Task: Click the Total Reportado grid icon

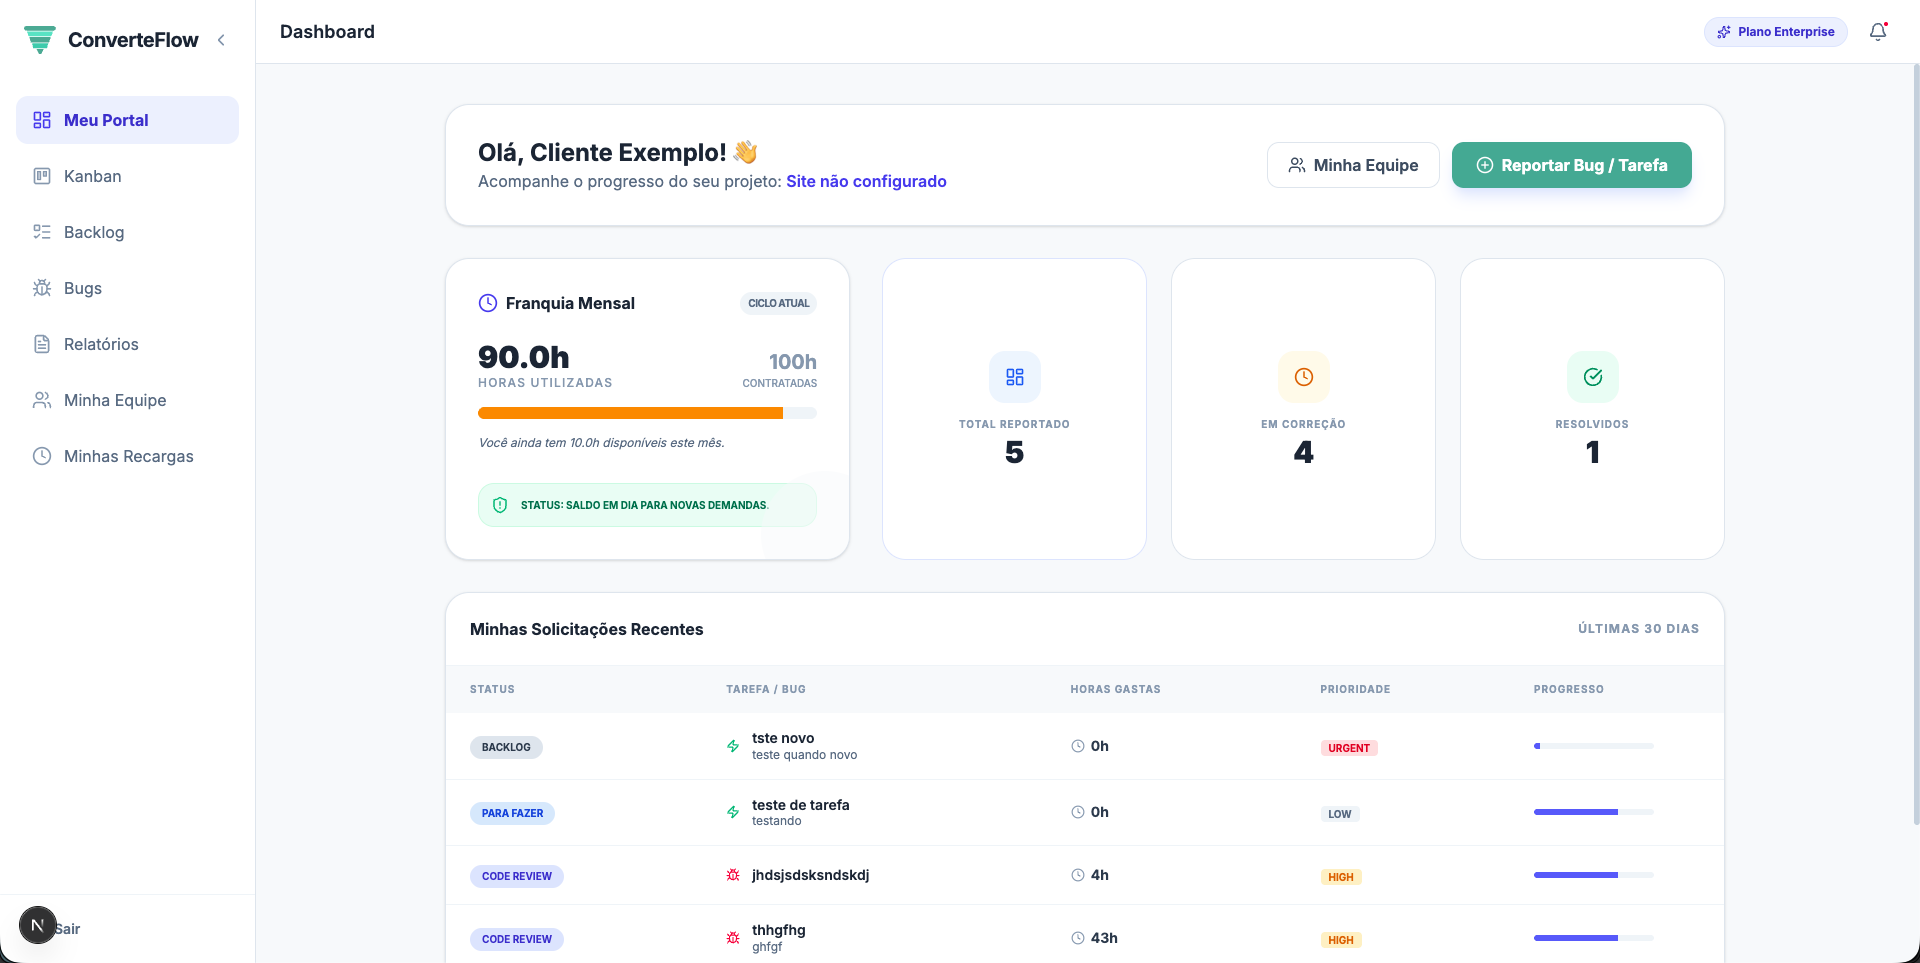Action: 1014,377
